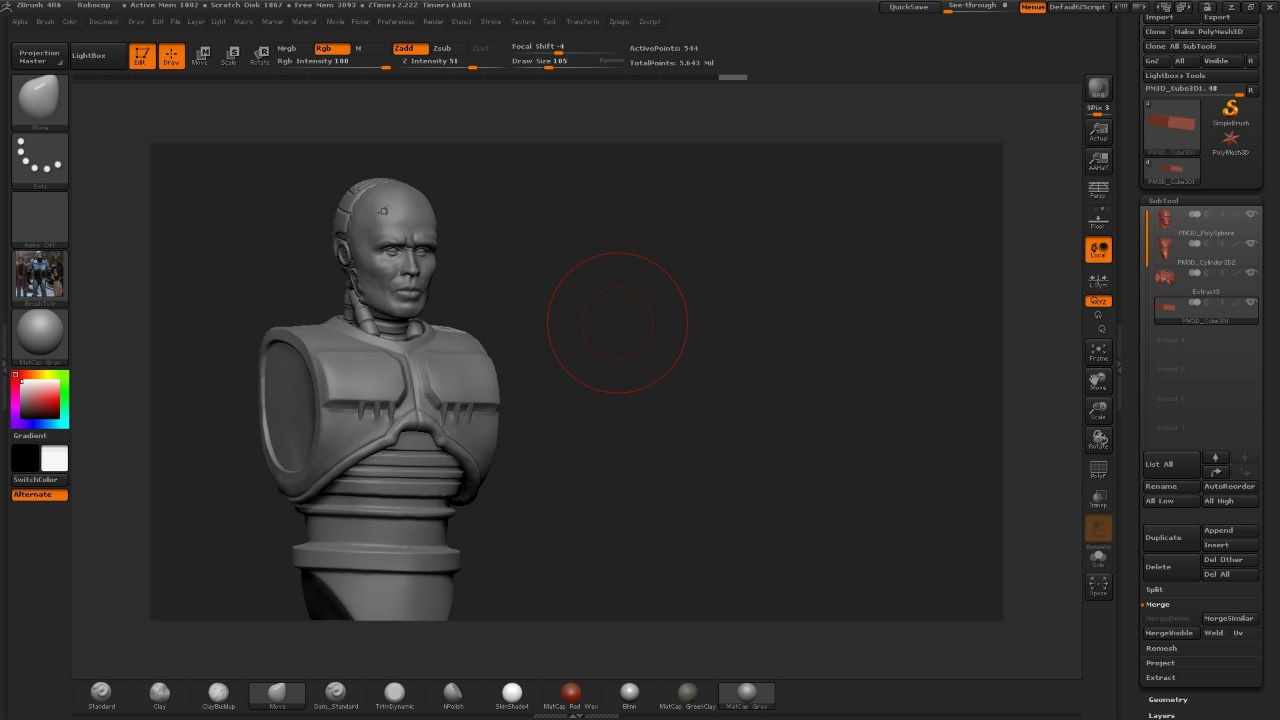Open the Preferences menu
The image size is (1280, 720).
[x=396, y=21]
